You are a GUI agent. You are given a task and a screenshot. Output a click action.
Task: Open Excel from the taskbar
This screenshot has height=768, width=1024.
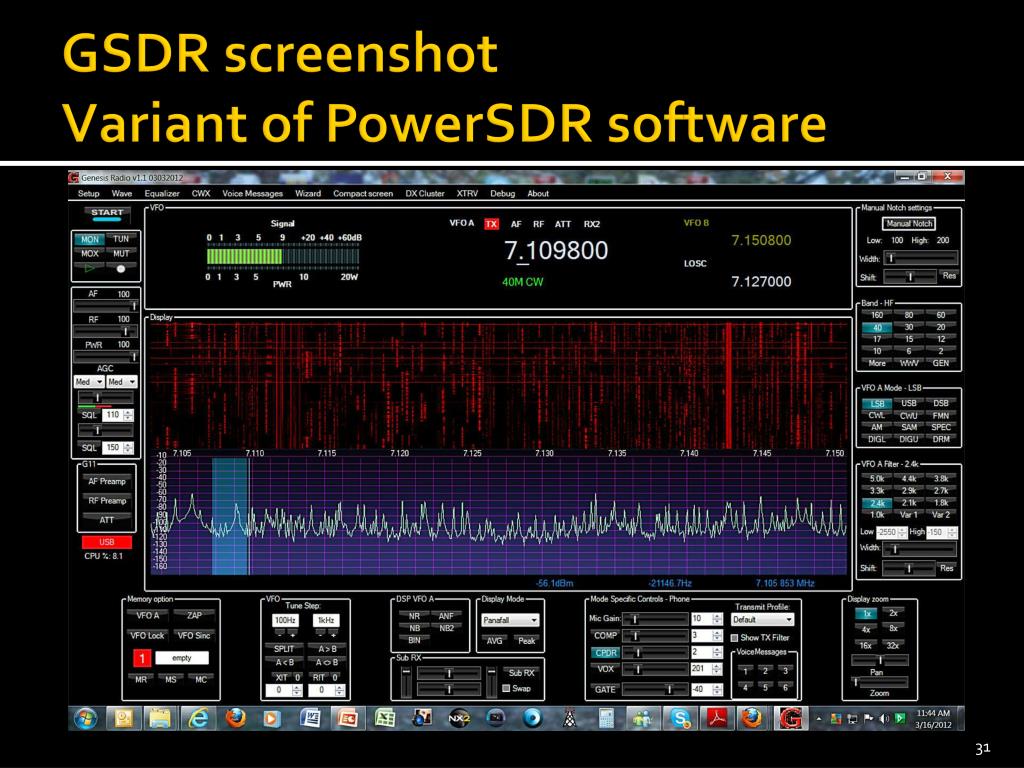tap(385, 718)
